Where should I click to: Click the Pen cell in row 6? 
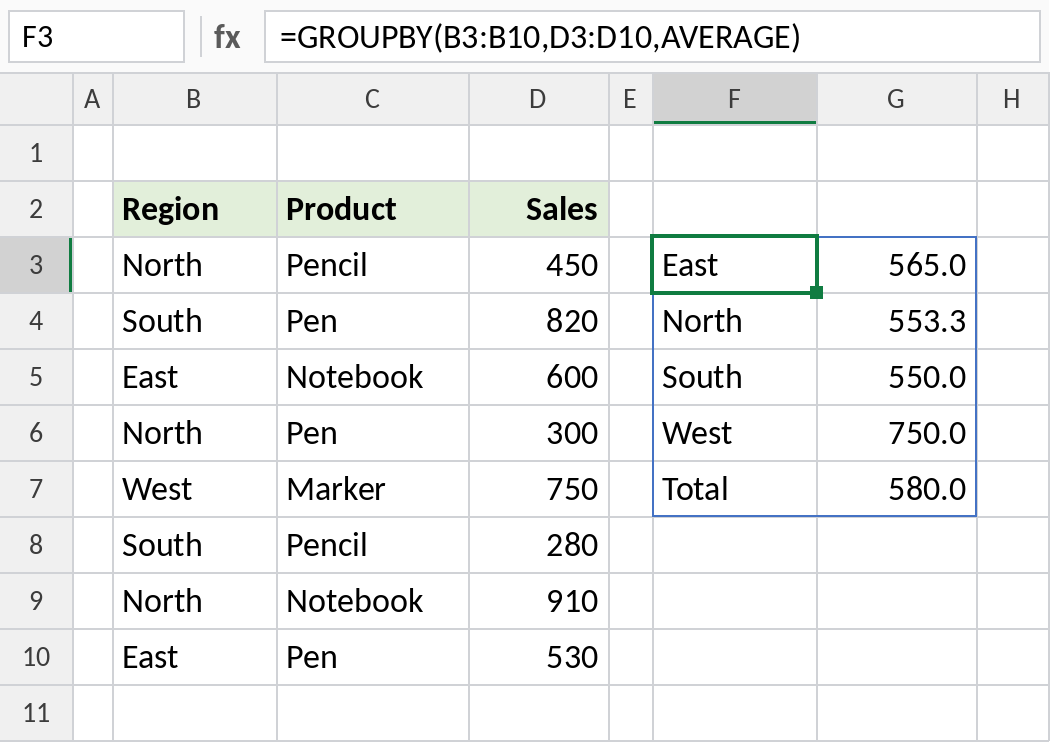click(x=373, y=433)
